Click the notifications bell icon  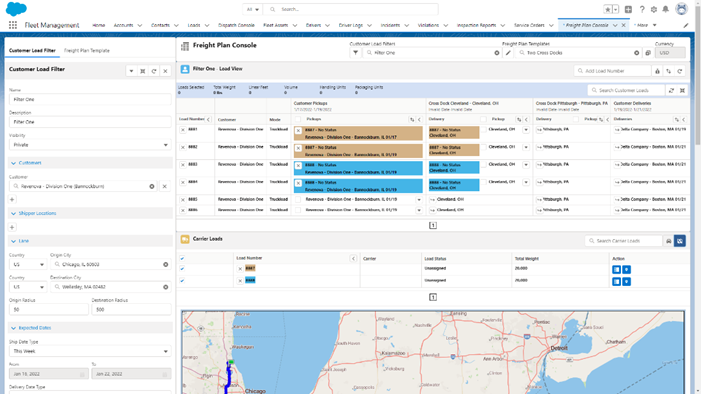pos(666,9)
